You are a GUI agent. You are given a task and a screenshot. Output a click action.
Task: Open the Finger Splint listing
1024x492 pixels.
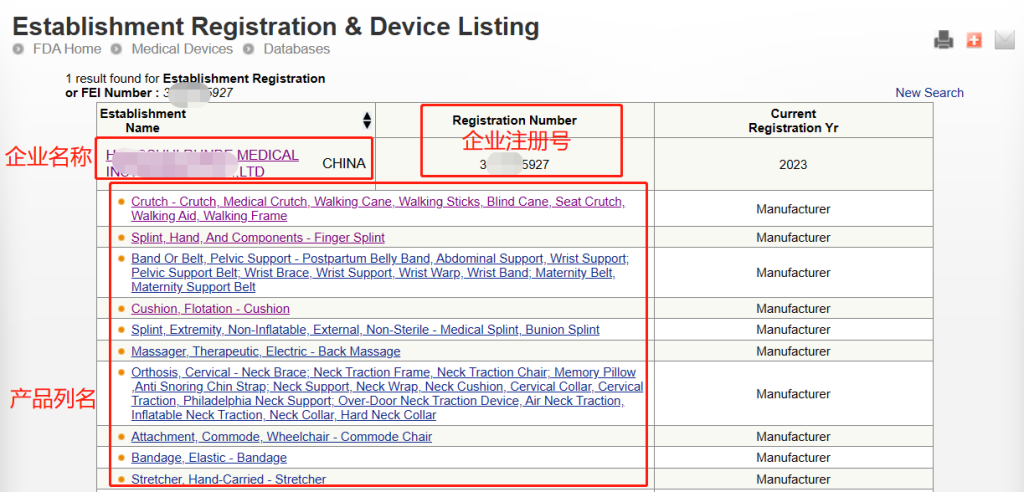[257, 238]
